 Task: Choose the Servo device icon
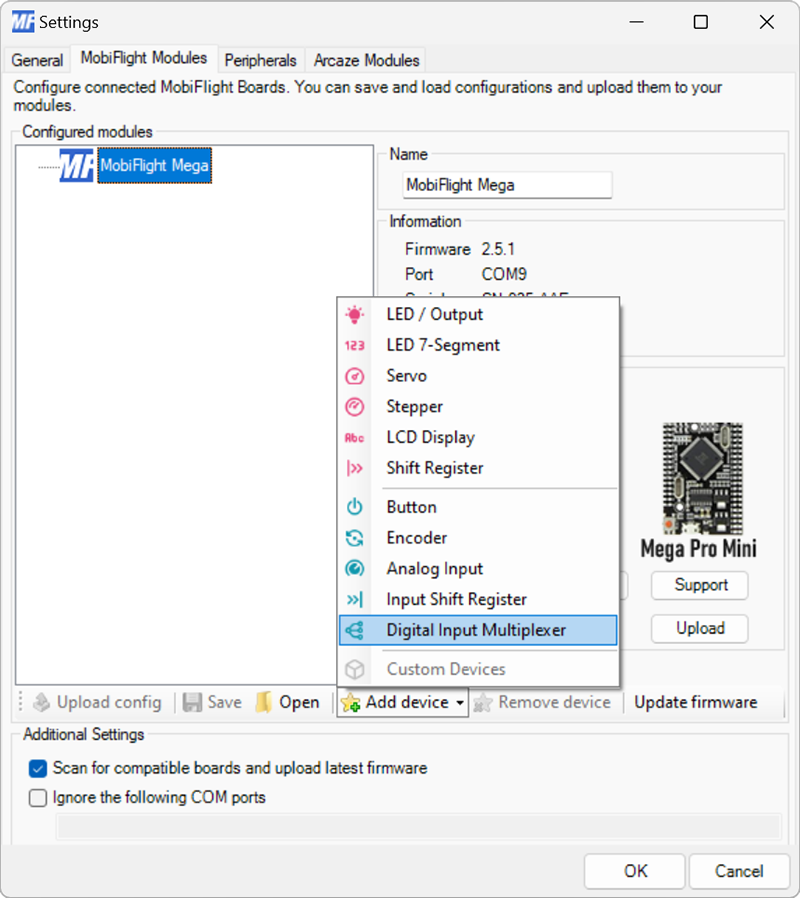coord(356,376)
